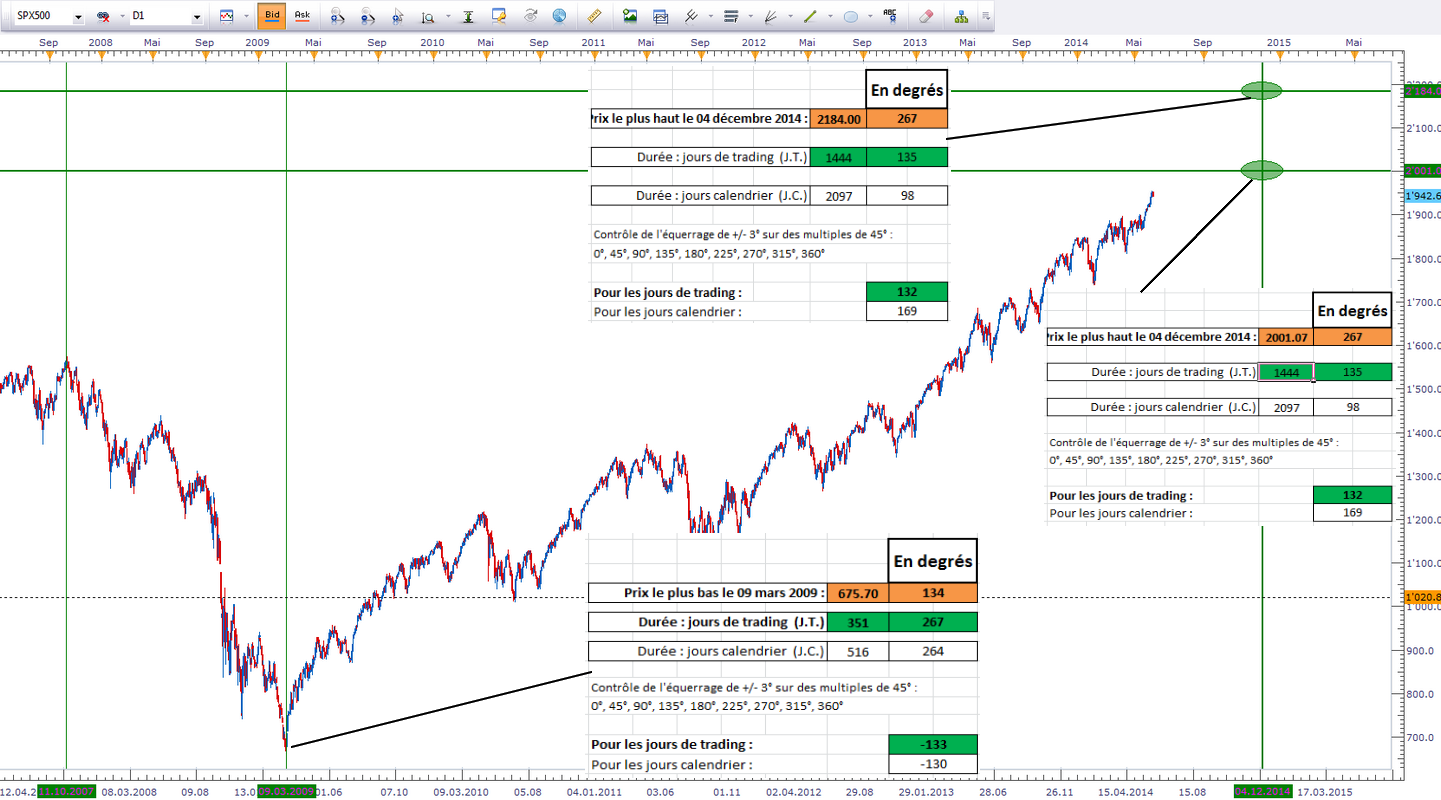Select the green trend line tool
Image resolution: width=1441 pixels, height=800 pixels.
click(810, 17)
